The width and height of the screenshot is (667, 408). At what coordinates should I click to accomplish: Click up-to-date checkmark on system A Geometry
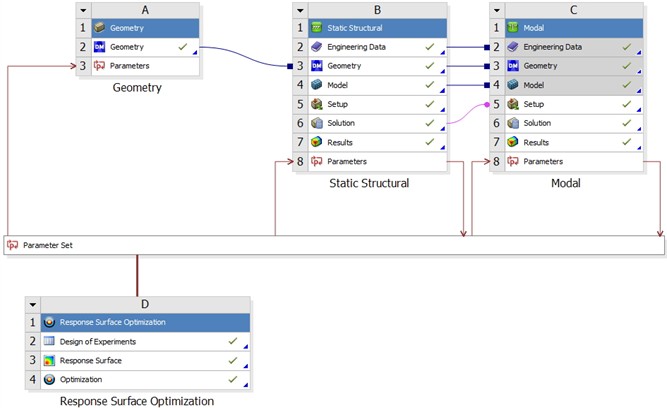[183, 46]
